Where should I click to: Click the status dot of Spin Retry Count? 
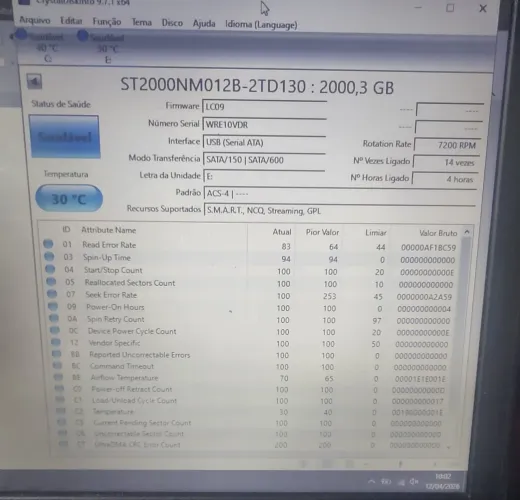(x=54, y=318)
